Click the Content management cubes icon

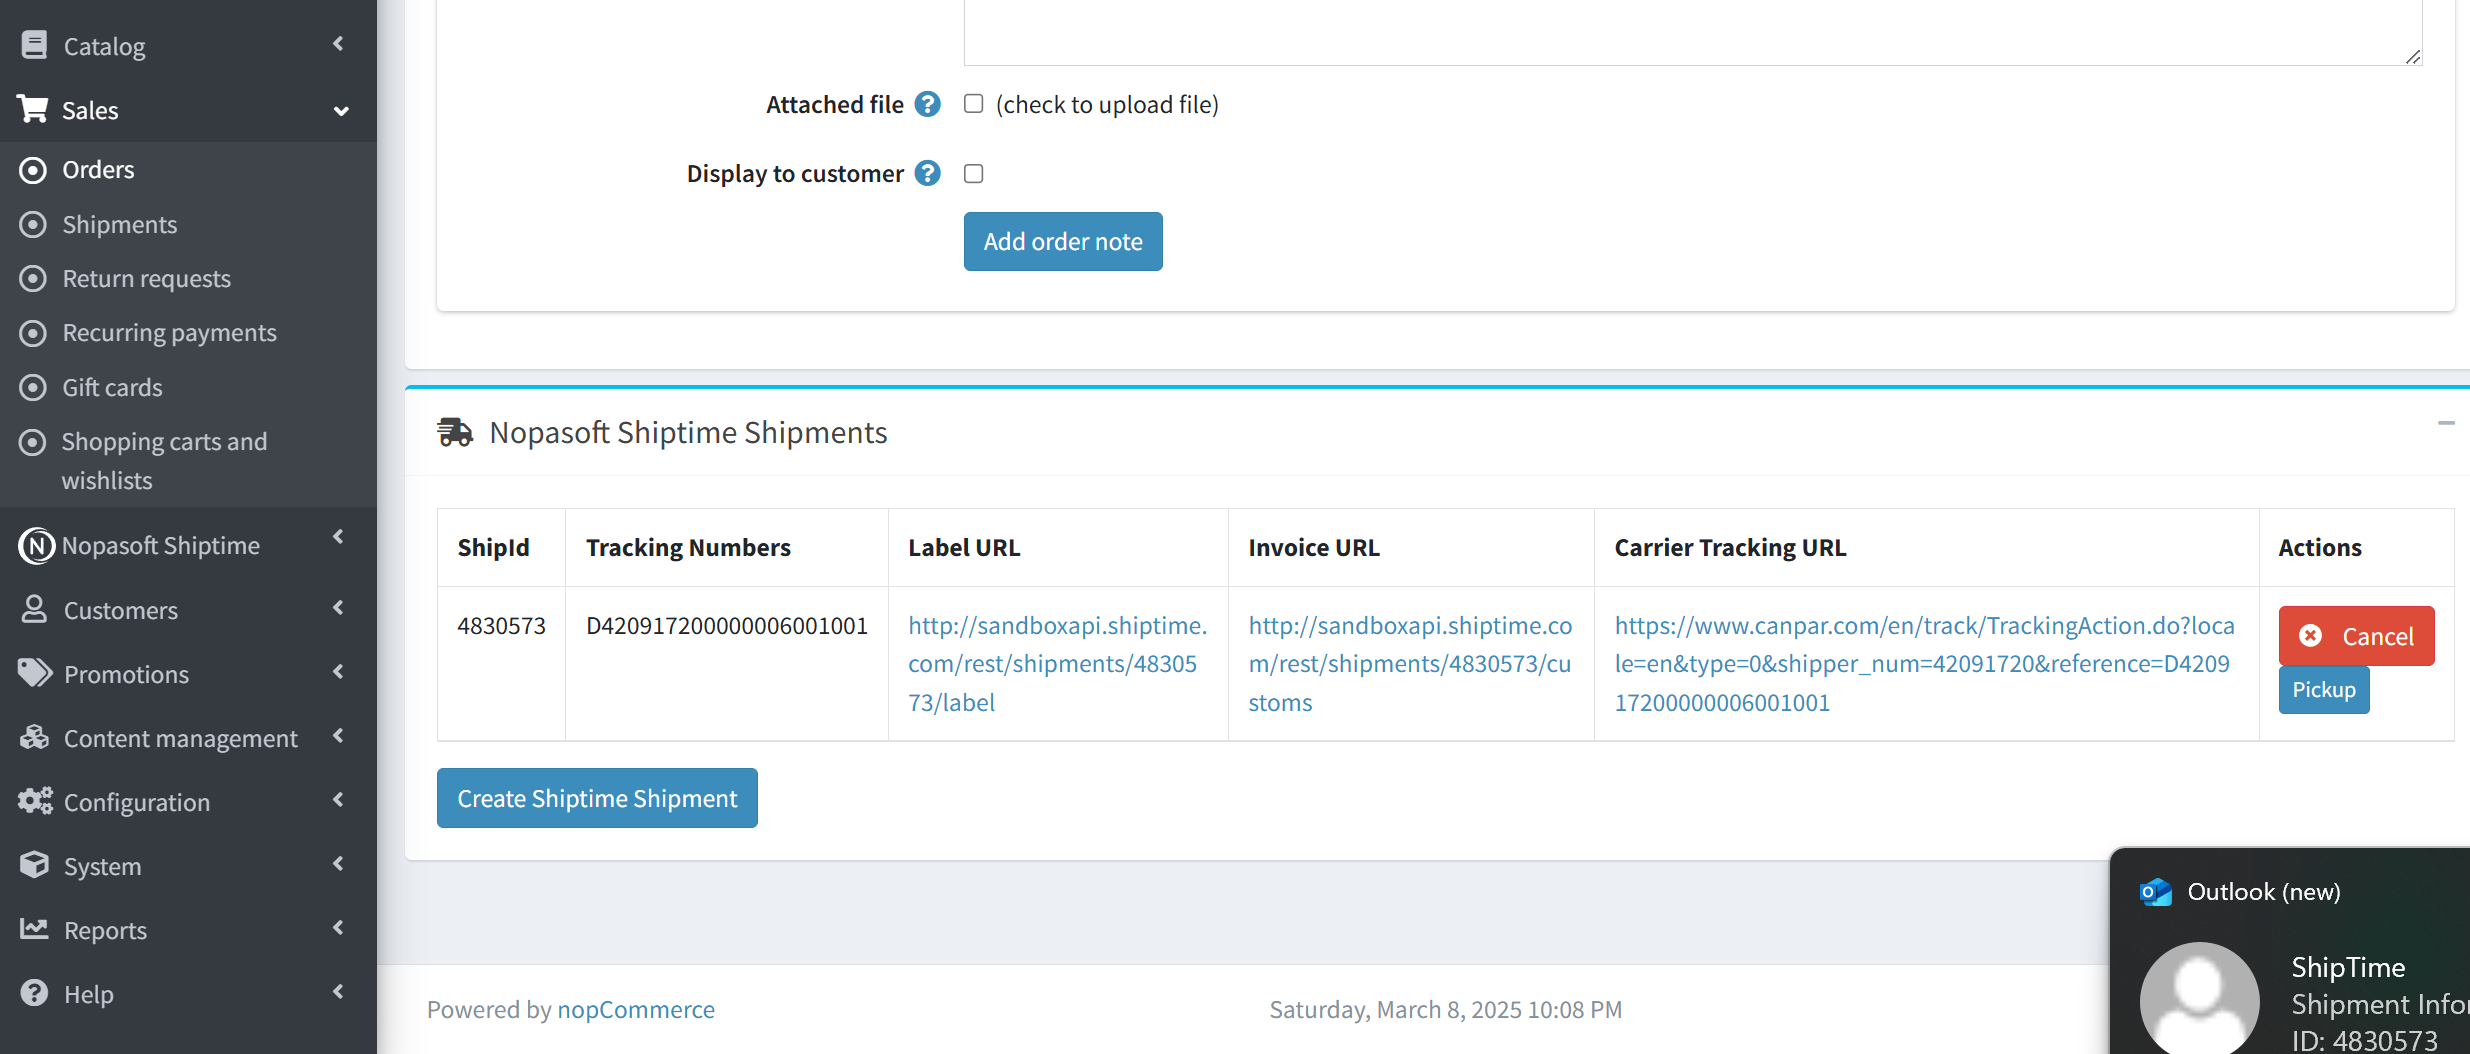coord(34,737)
